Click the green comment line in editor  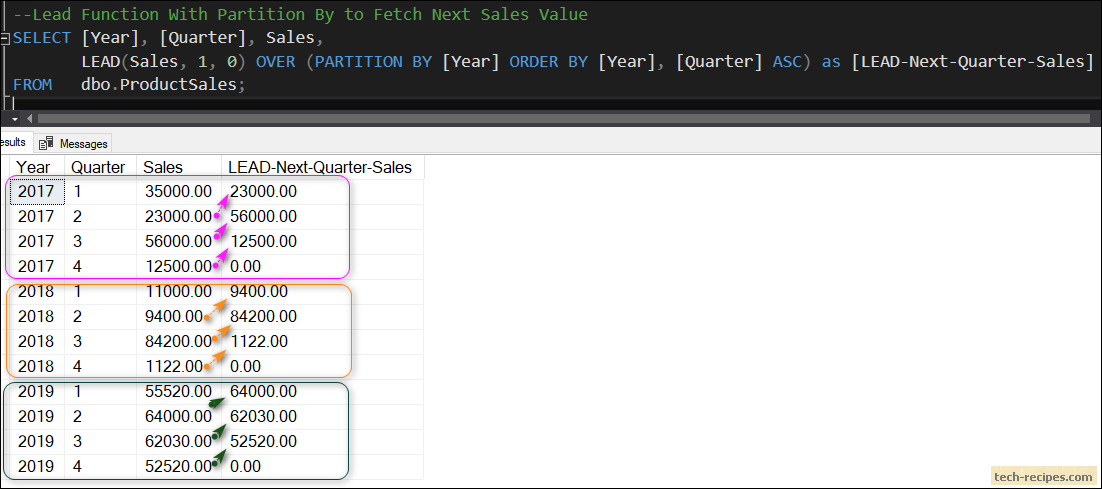pyautogui.click(x=301, y=14)
